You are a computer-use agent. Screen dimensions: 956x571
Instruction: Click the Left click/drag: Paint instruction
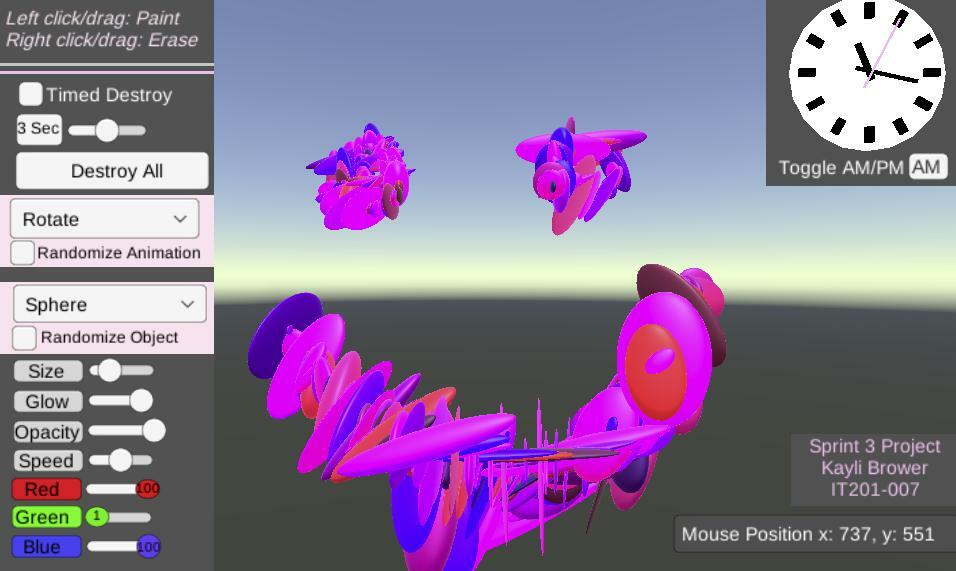click(93, 18)
